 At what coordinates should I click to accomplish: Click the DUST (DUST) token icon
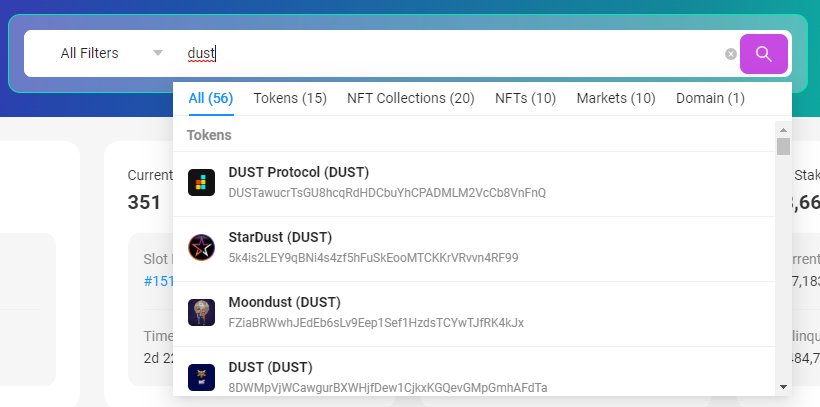click(x=202, y=377)
